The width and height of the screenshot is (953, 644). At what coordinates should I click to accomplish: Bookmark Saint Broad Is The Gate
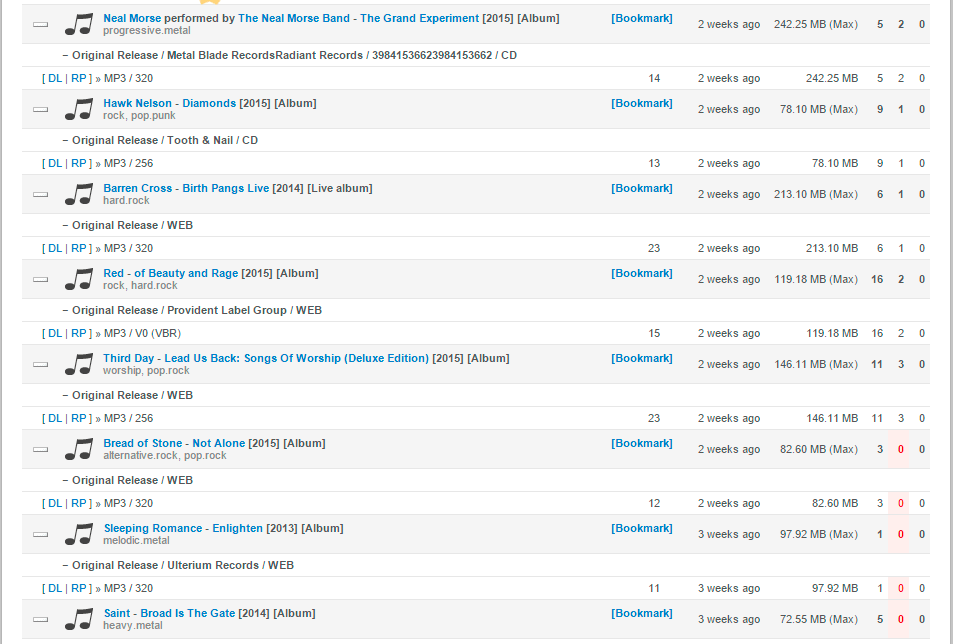(642, 614)
